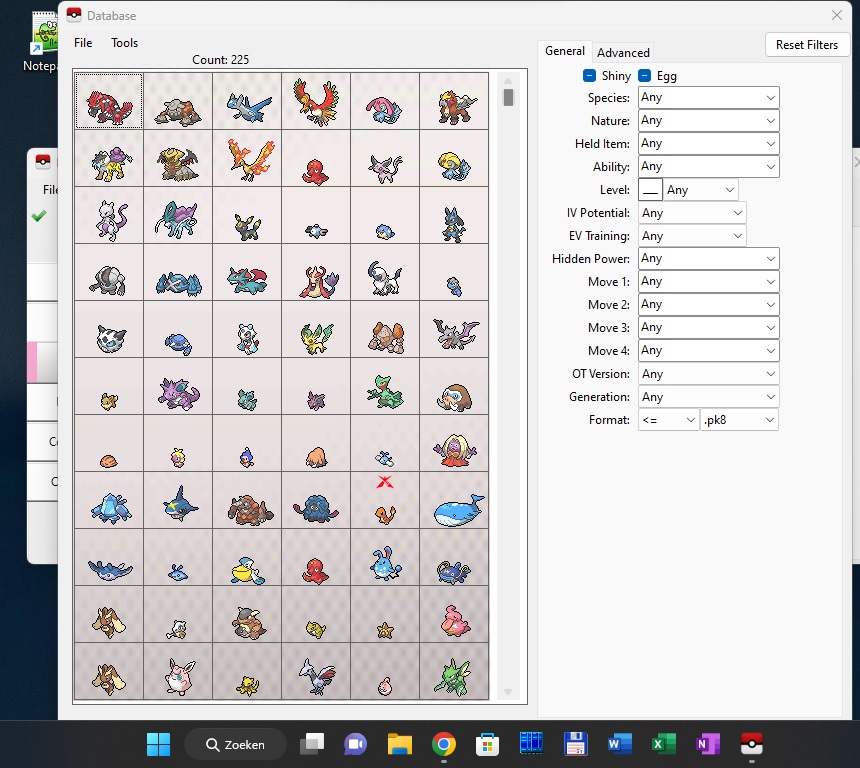
Task: Toggle the Shiny filter checkbox
Action: point(590,76)
